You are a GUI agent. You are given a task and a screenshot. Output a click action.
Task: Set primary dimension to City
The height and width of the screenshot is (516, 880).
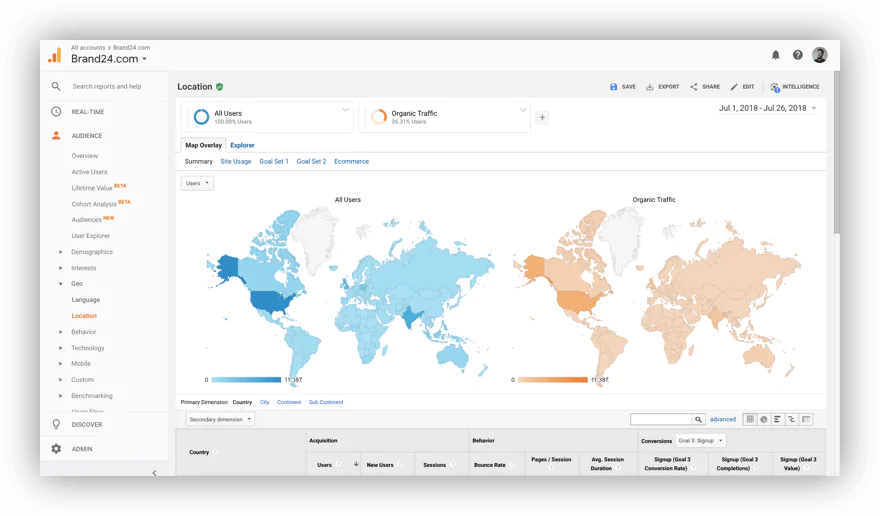click(264, 402)
